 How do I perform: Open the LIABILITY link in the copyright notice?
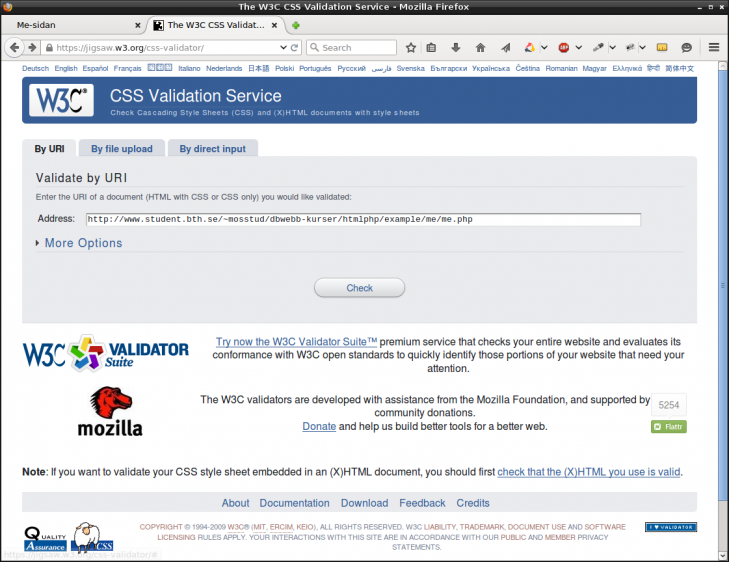click(x=440, y=527)
